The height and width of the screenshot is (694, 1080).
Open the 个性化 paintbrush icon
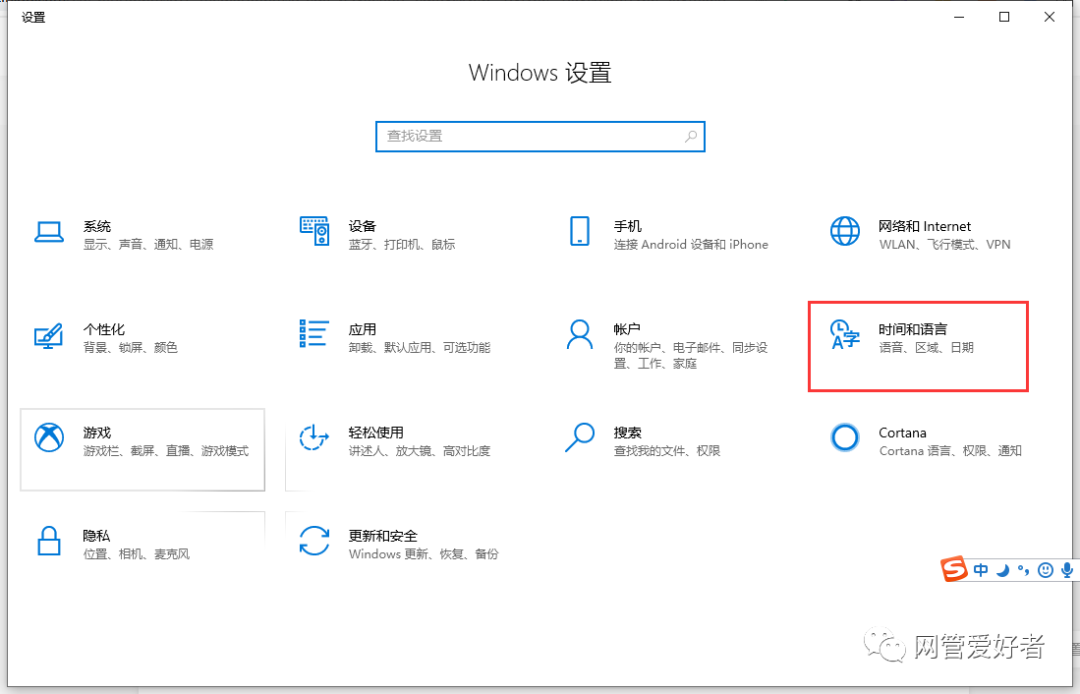click(x=49, y=335)
